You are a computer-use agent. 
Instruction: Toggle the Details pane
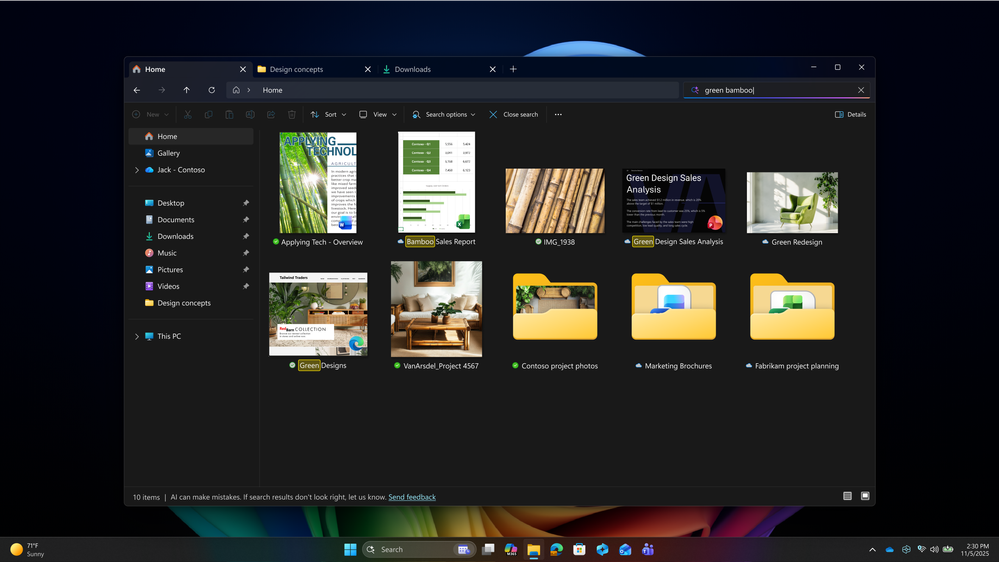click(850, 115)
